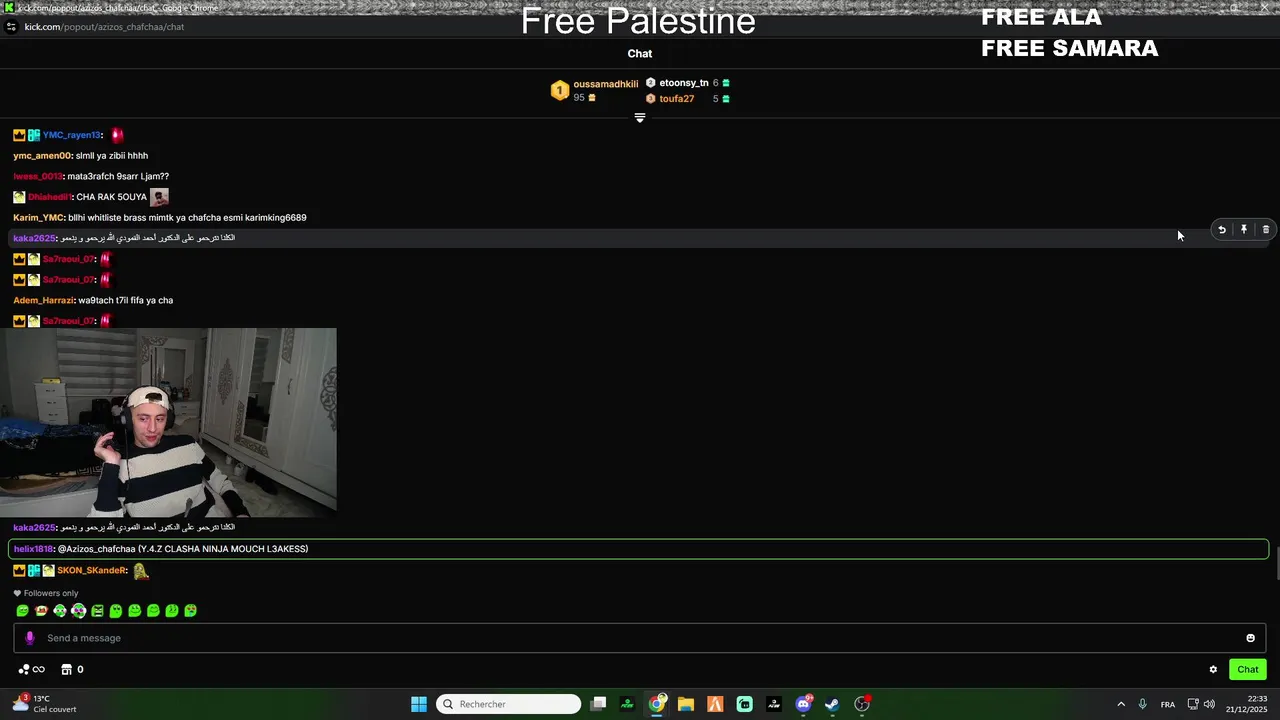Insert the seventh emote in quick row

tap(134, 611)
